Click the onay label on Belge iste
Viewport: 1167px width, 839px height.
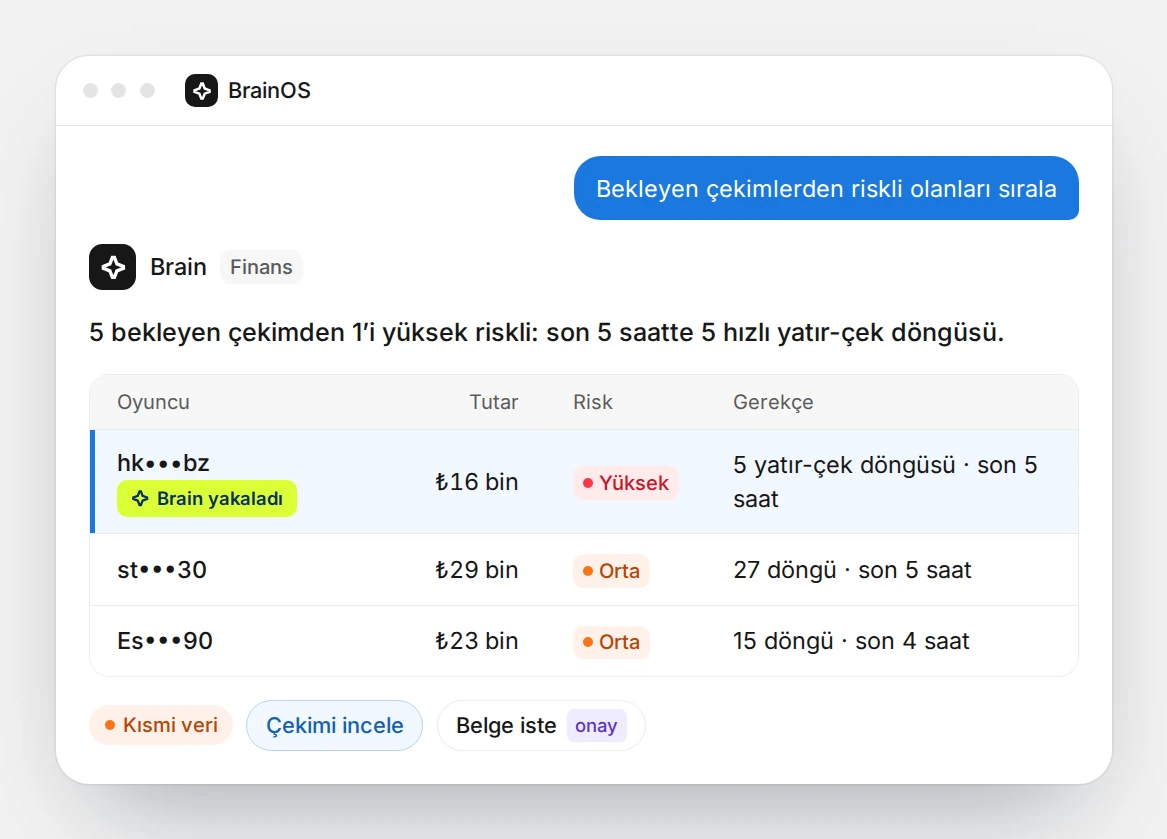(x=596, y=726)
